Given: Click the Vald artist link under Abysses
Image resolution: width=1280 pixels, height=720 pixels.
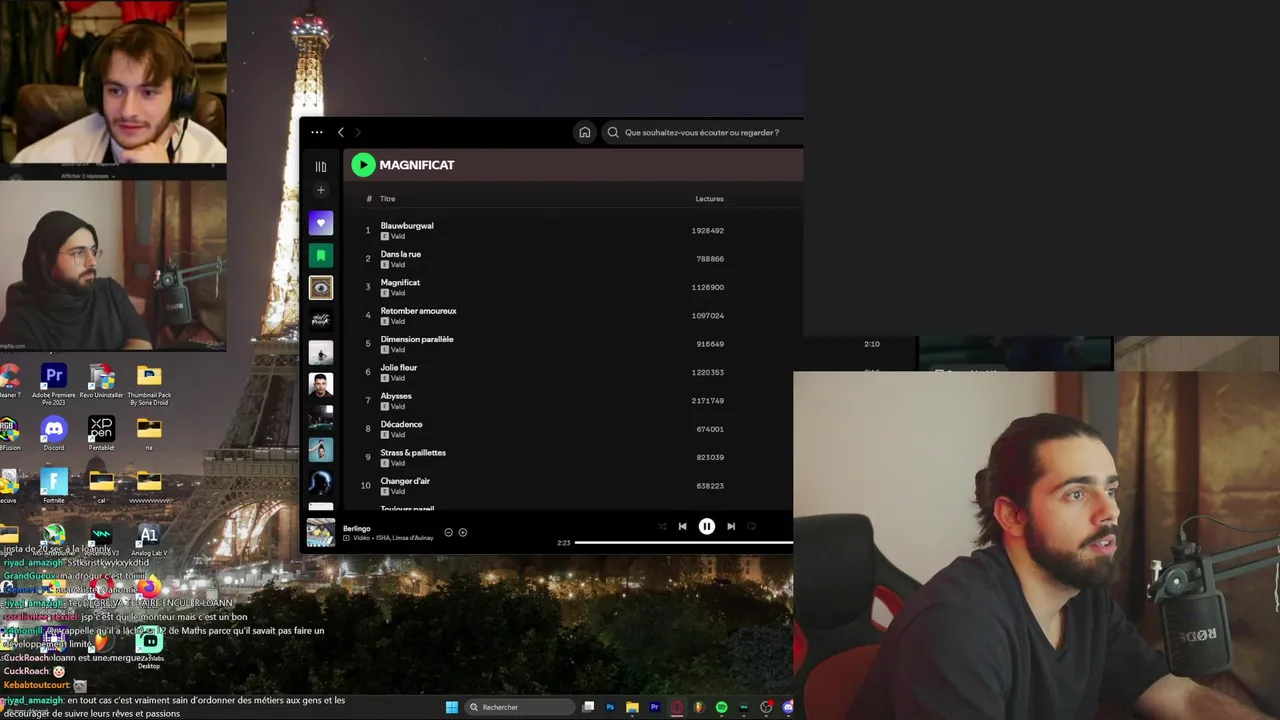Looking at the screenshot, I should tap(398, 407).
